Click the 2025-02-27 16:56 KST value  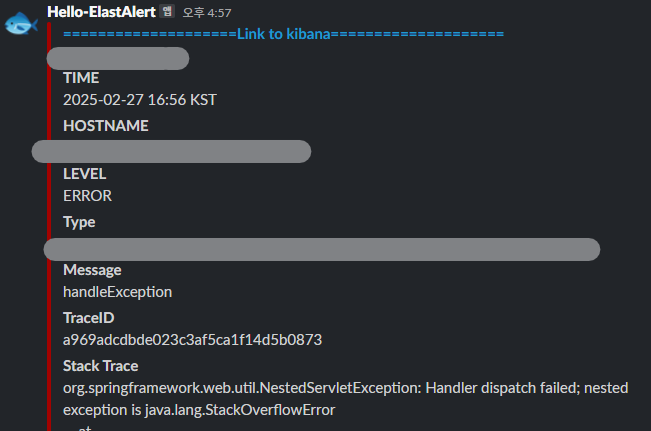140,100
